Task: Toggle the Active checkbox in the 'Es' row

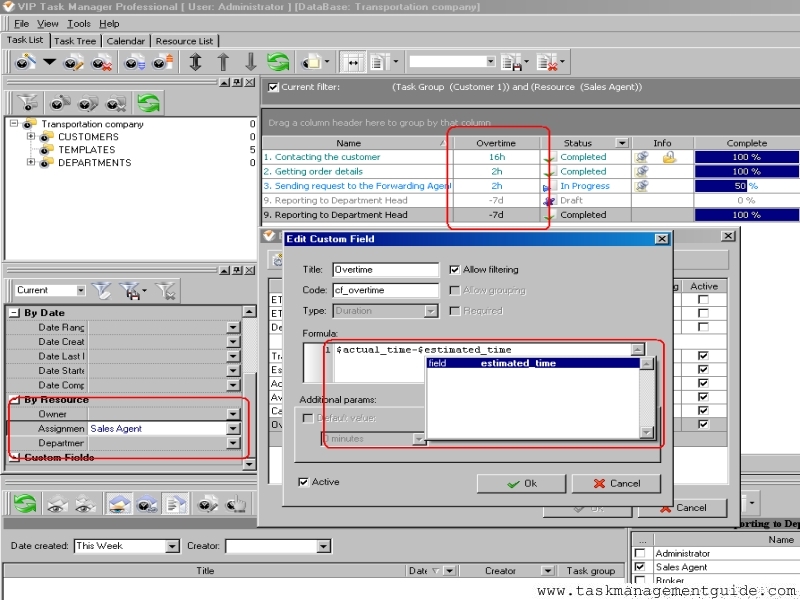Action: pyautogui.click(x=703, y=369)
